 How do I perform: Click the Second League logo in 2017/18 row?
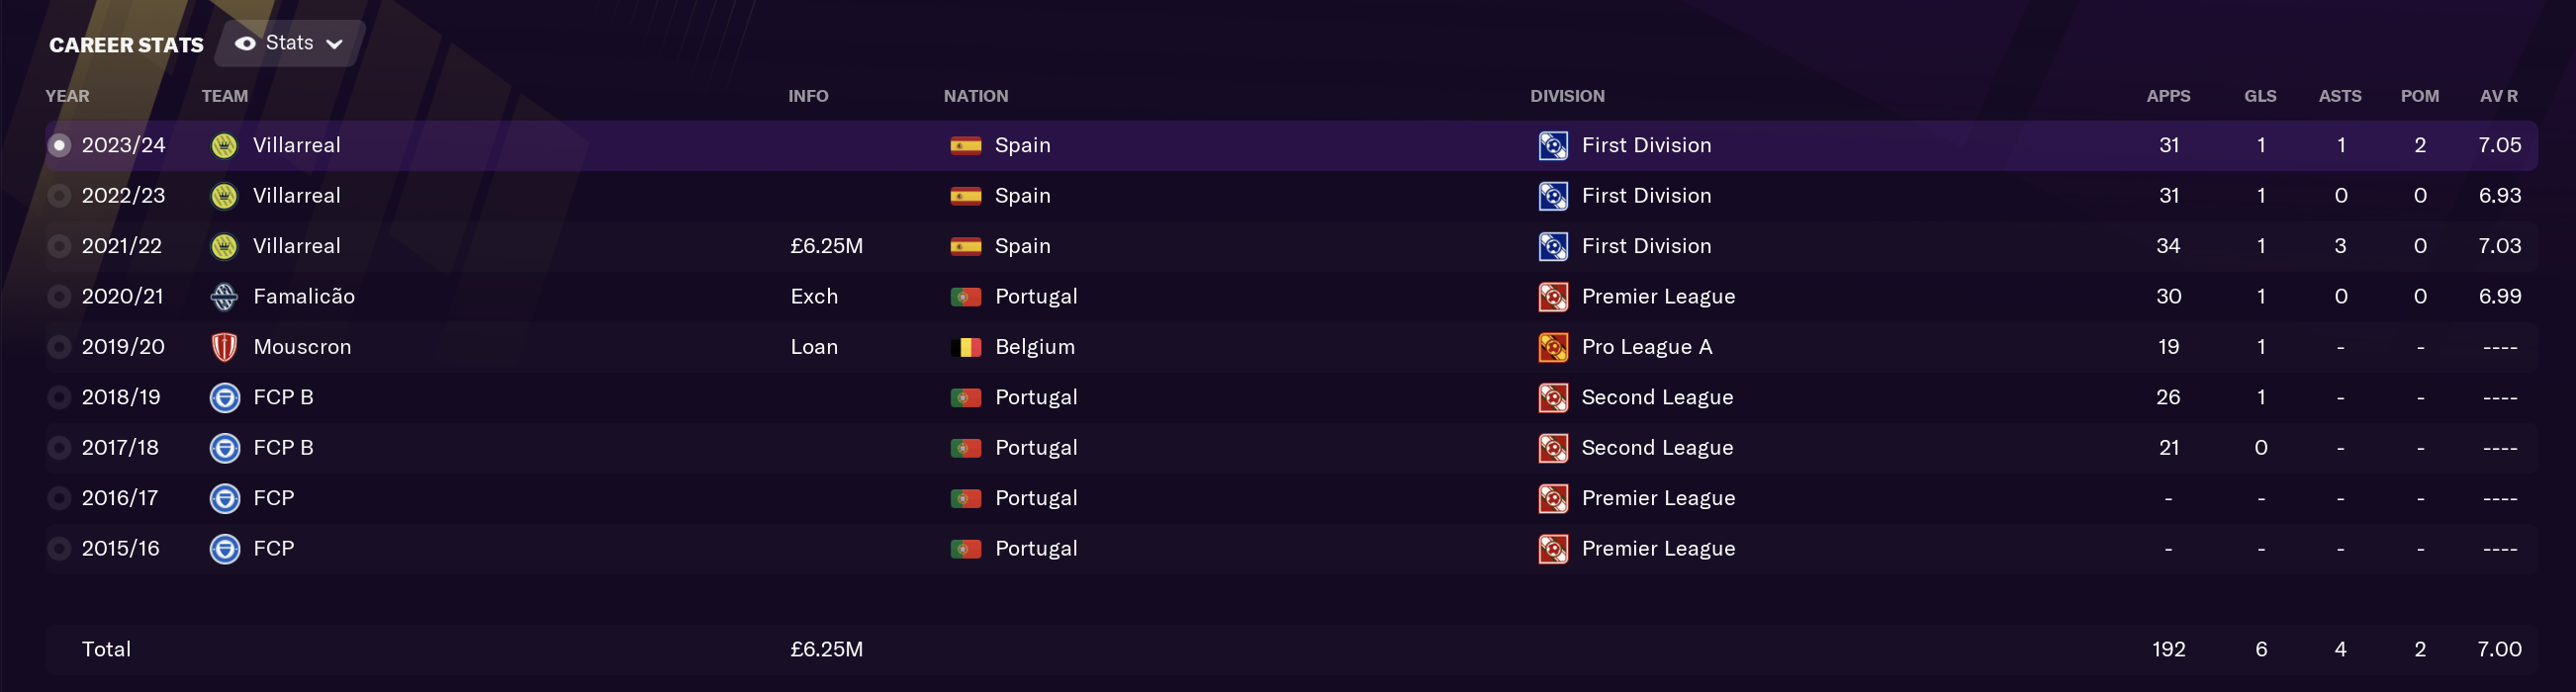tap(1553, 448)
